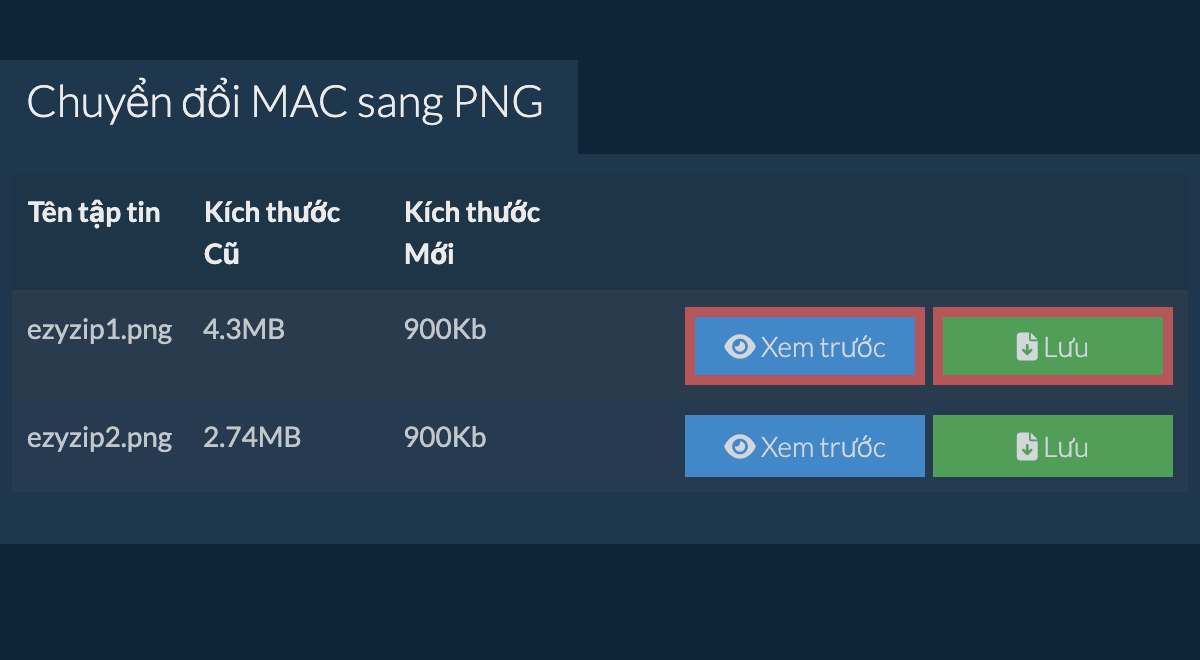Preview ezyzip1.png with the Xem trước button
This screenshot has width=1200, height=660.
click(805, 347)
